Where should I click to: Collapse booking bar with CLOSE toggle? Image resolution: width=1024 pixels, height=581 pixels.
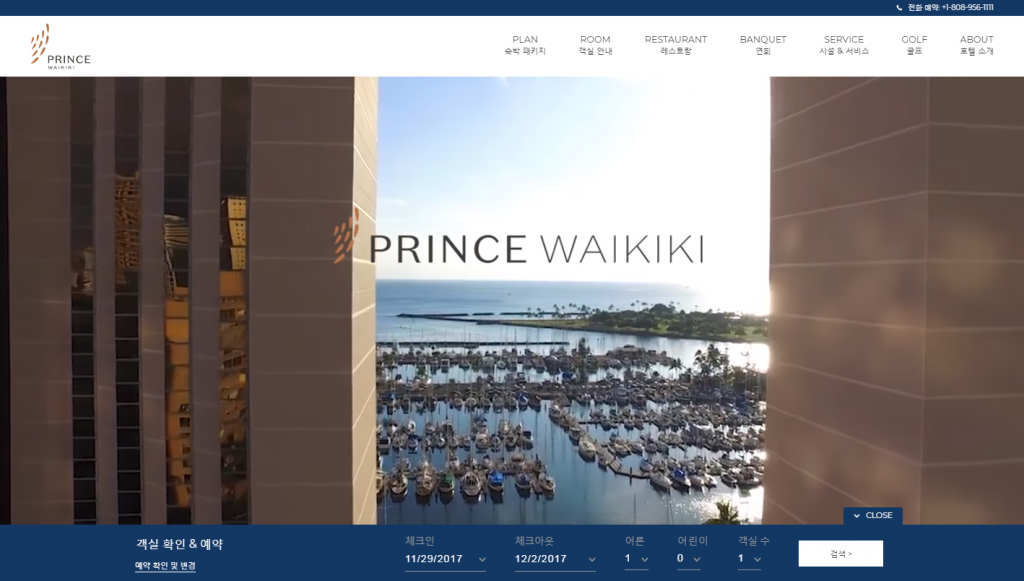873,516
